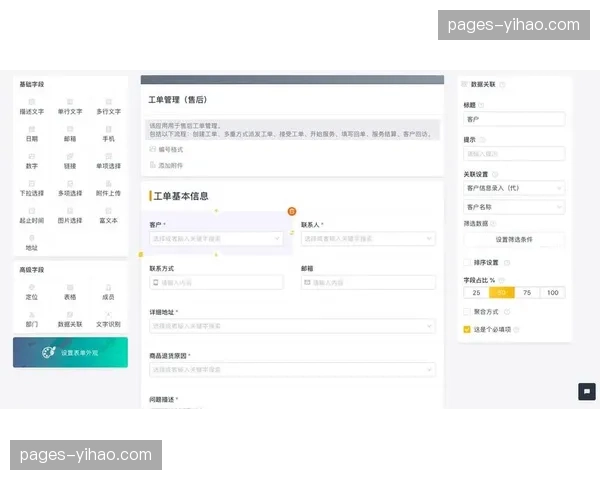Open the chat support icon
The image size is (600, 480).
coord(587,392)
